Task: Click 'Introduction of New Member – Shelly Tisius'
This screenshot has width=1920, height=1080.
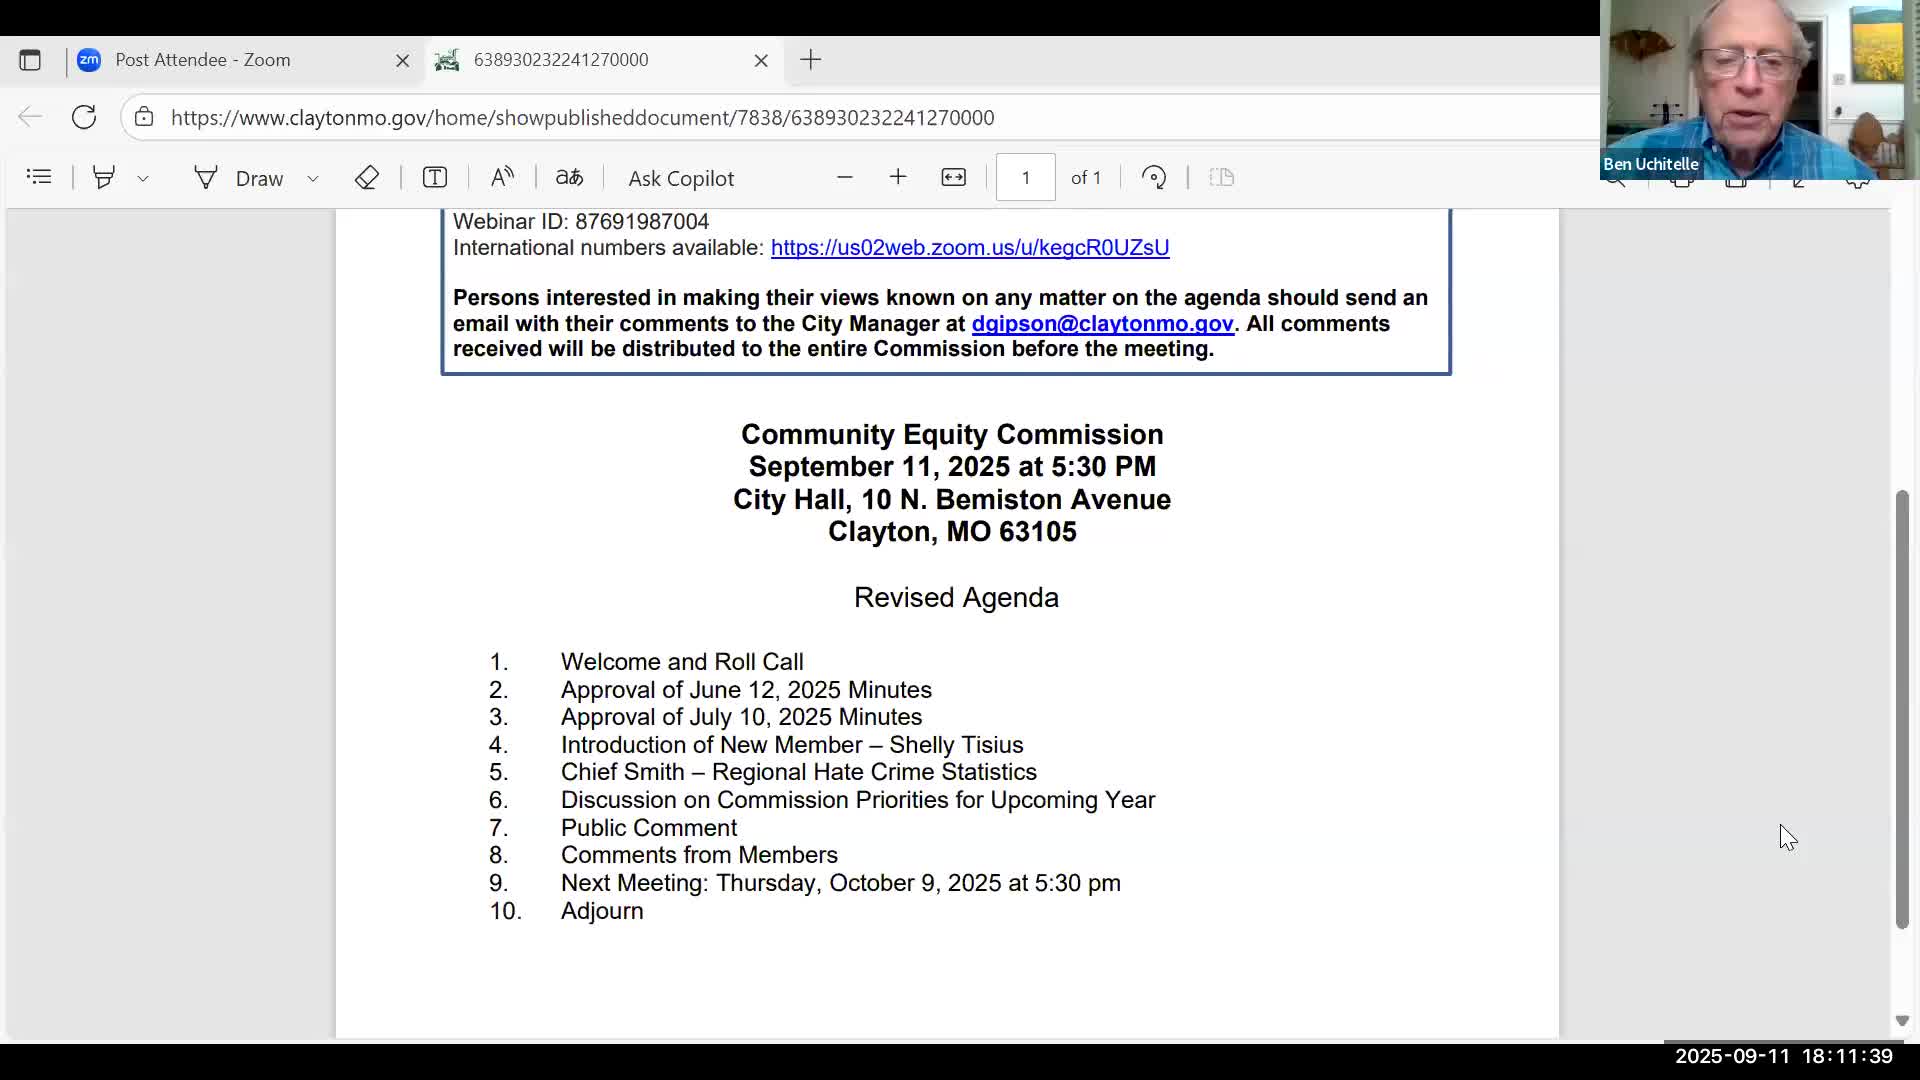Action: coord(792,745)
